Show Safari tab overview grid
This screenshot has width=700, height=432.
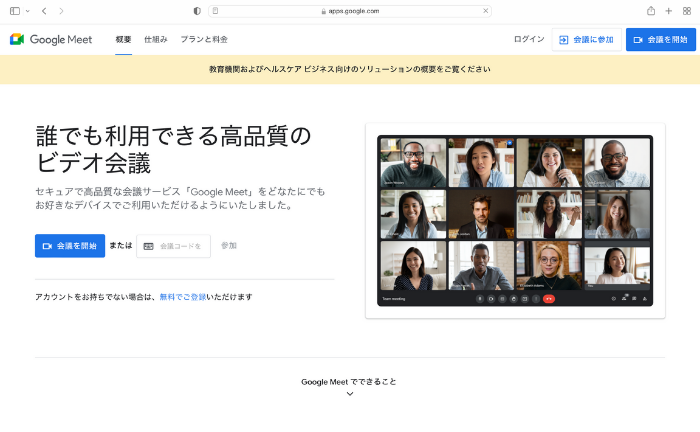pyautogui.click(x=687, y=11)
